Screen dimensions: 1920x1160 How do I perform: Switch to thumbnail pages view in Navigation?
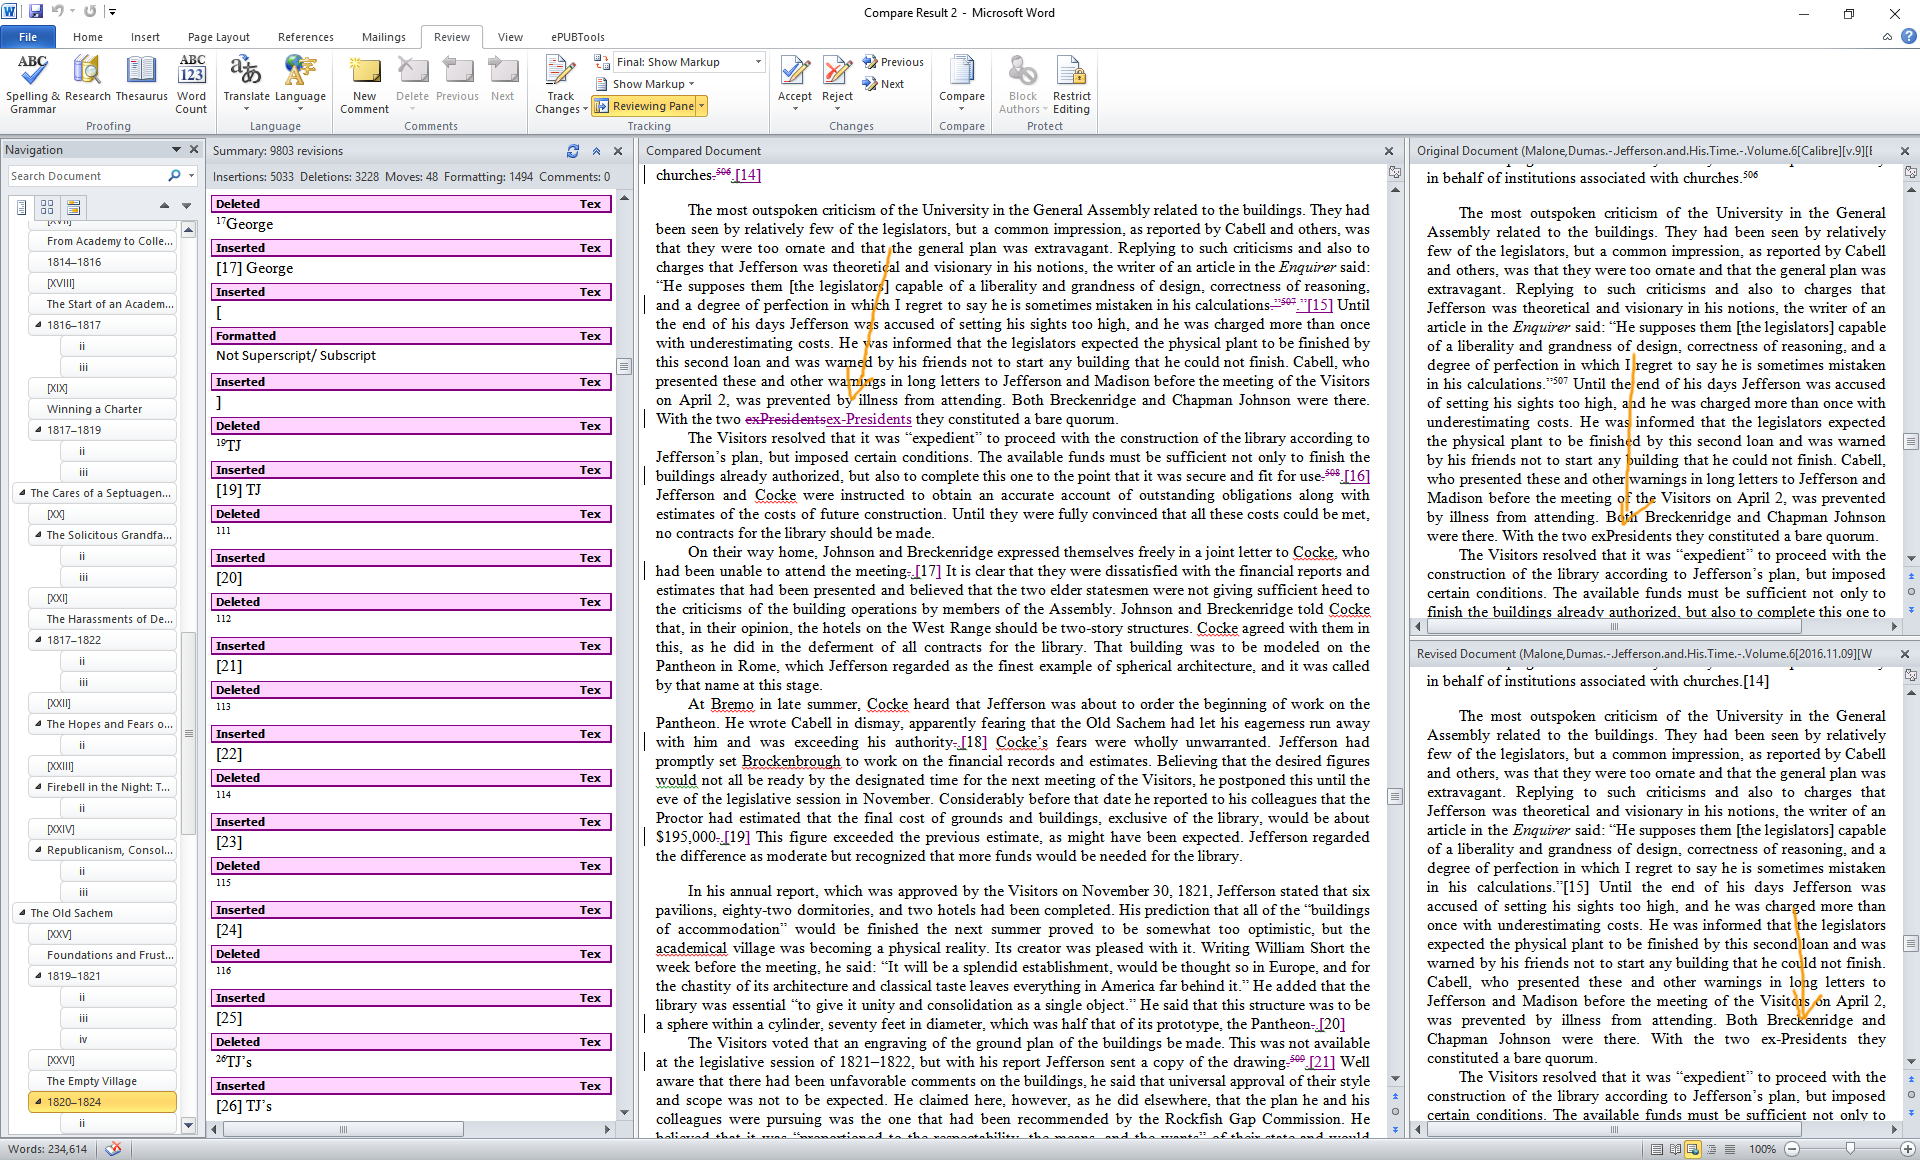click(x=47, y=207)
